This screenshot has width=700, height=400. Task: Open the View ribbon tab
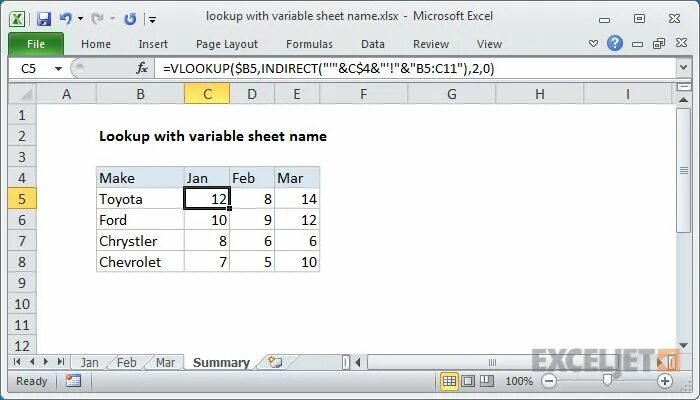[489, 44]
